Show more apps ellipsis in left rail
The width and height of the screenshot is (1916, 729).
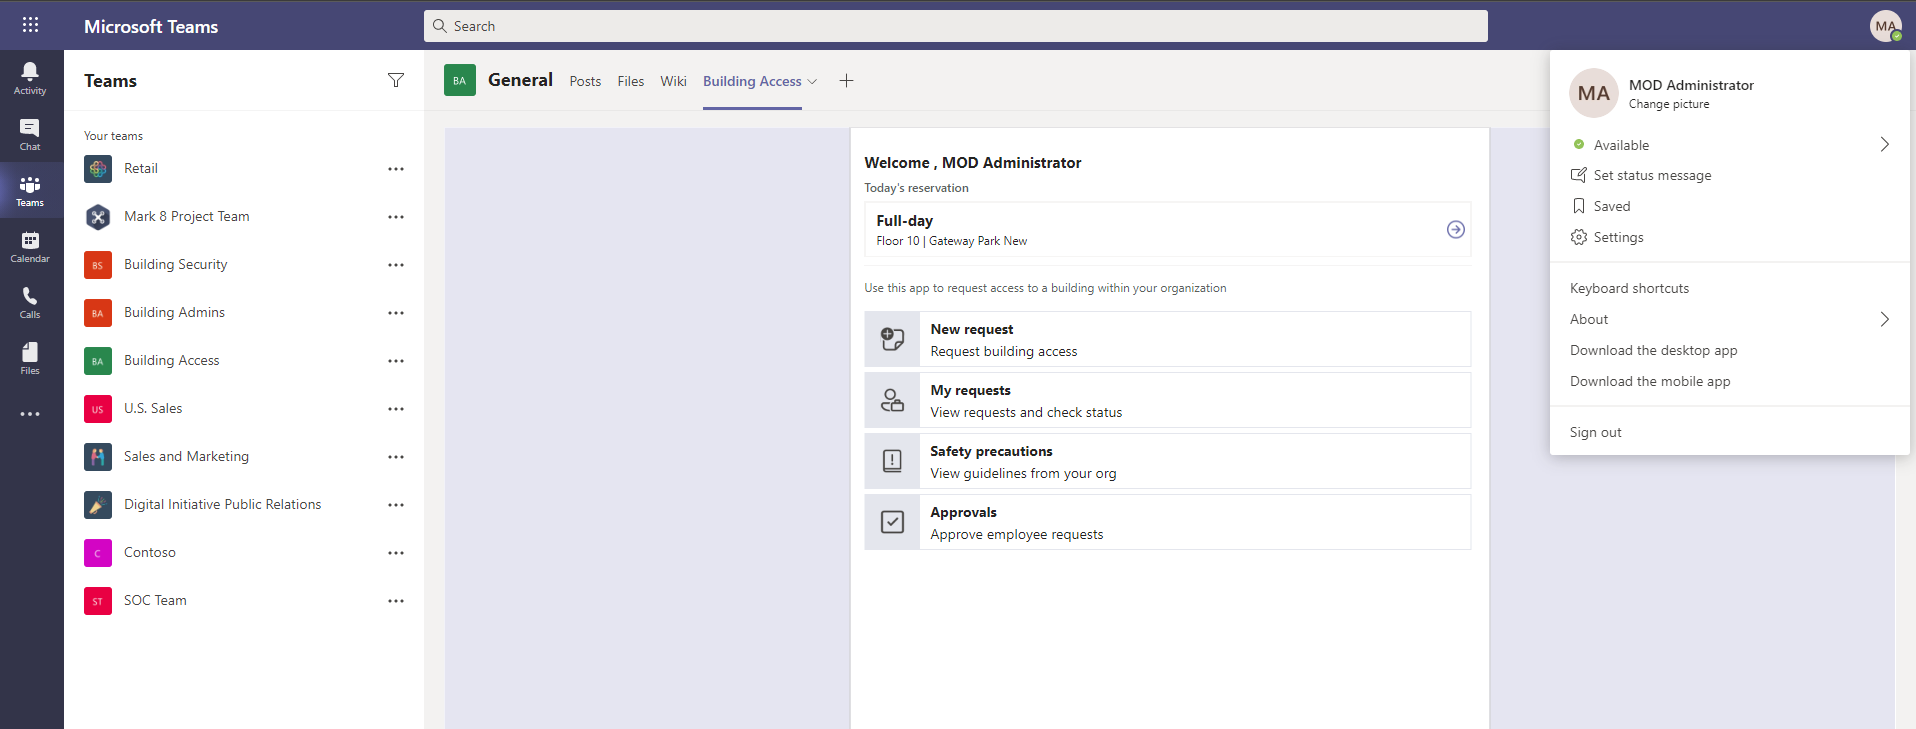pos(30,414)
